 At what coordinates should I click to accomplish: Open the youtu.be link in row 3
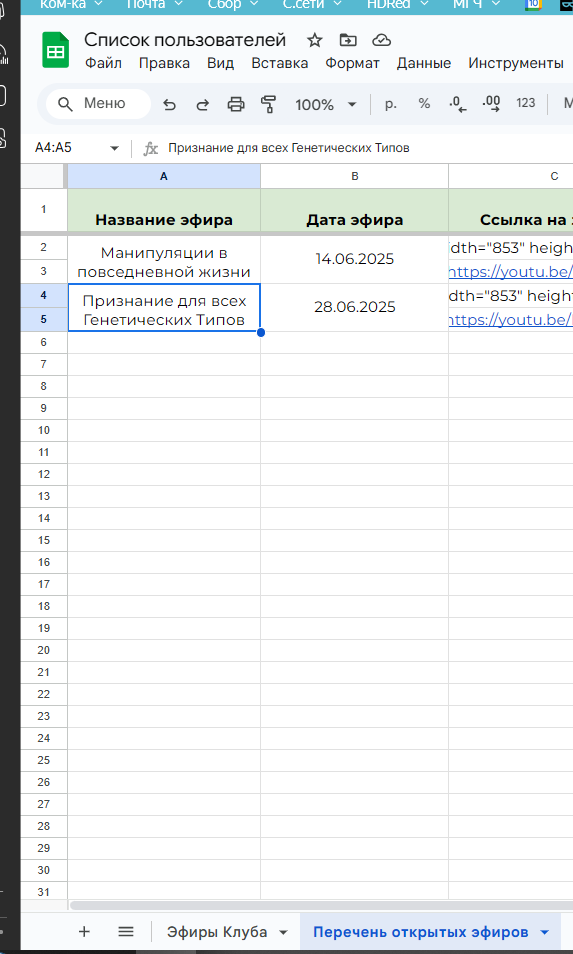point(510,271)
